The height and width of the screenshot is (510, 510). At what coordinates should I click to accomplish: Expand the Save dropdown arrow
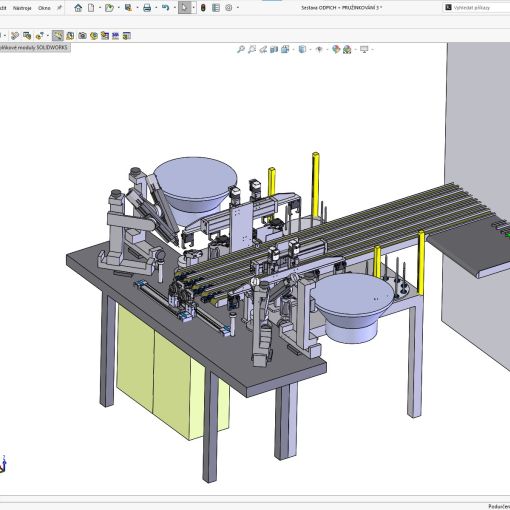[137, 8]
